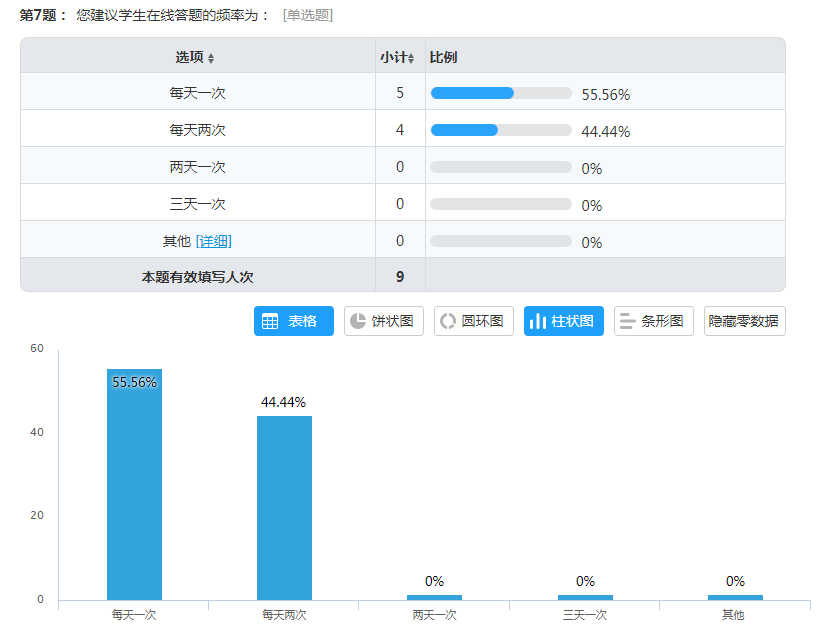Switch to 表格 table view
The height and width of the screenshot is (632, 825).
294,321
